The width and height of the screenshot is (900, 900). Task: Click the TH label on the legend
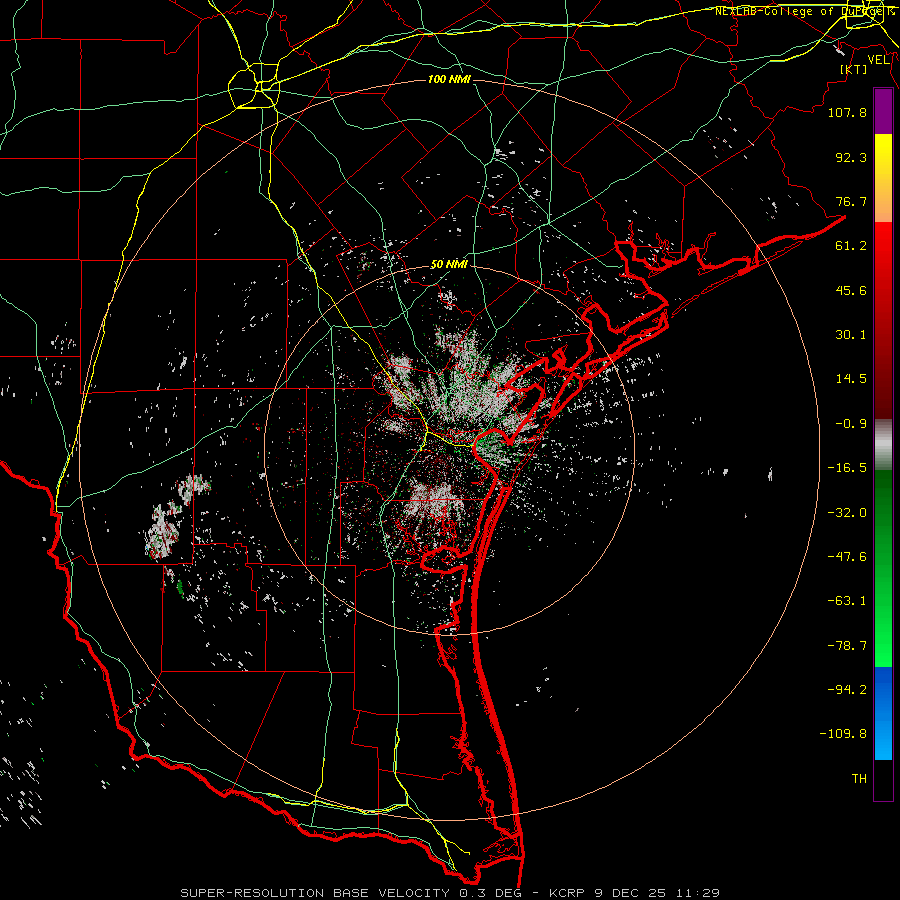point(859,779)
